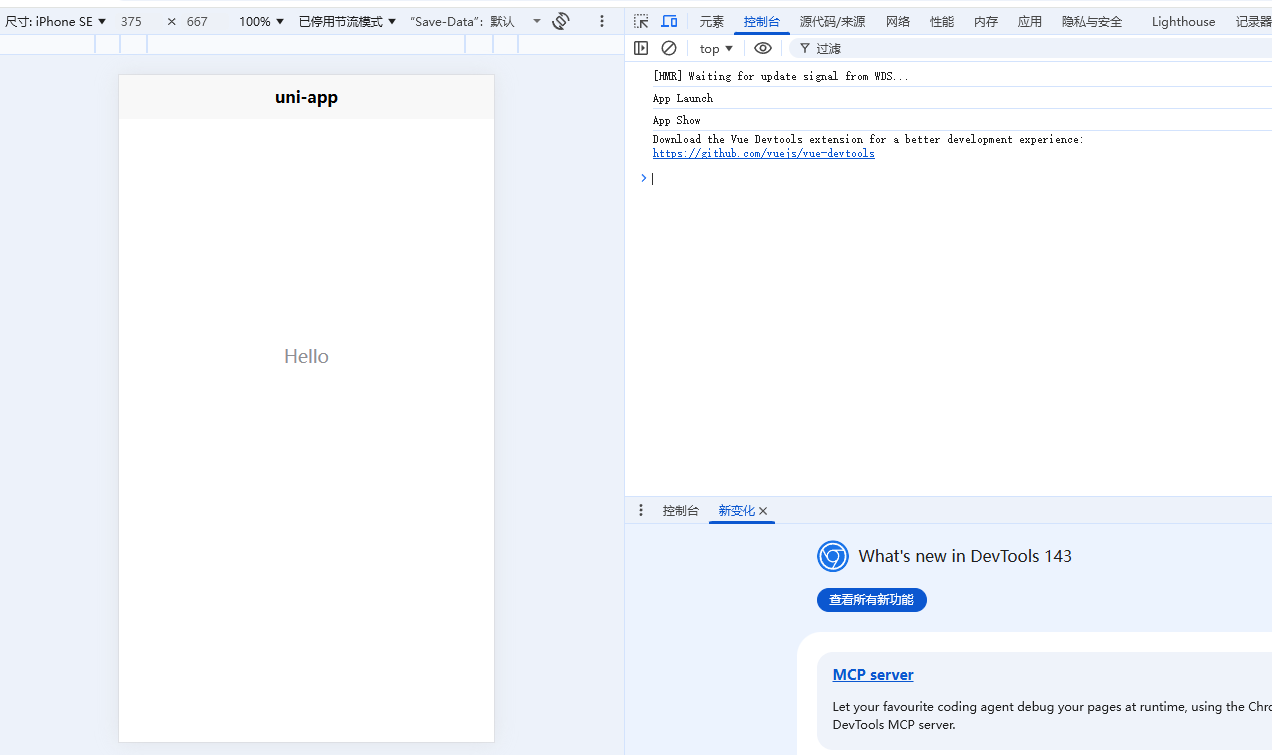Clear the console output

coord(669,48)
